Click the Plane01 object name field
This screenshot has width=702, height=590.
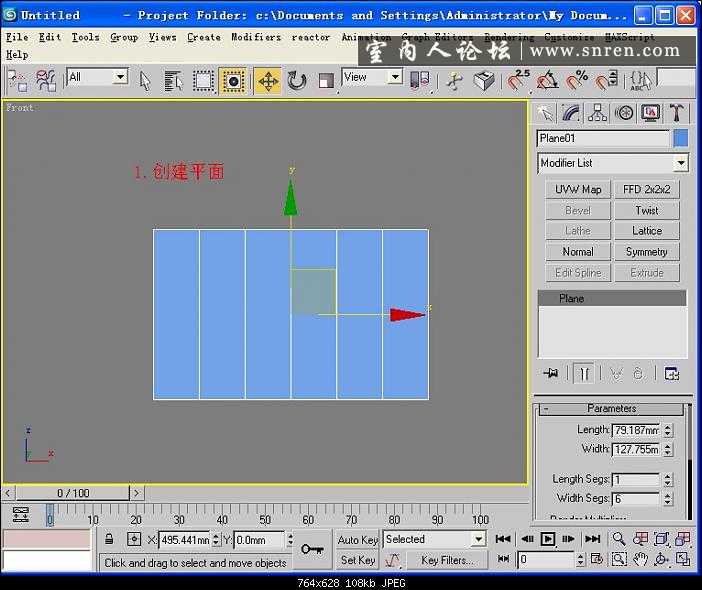click(603, 139)
